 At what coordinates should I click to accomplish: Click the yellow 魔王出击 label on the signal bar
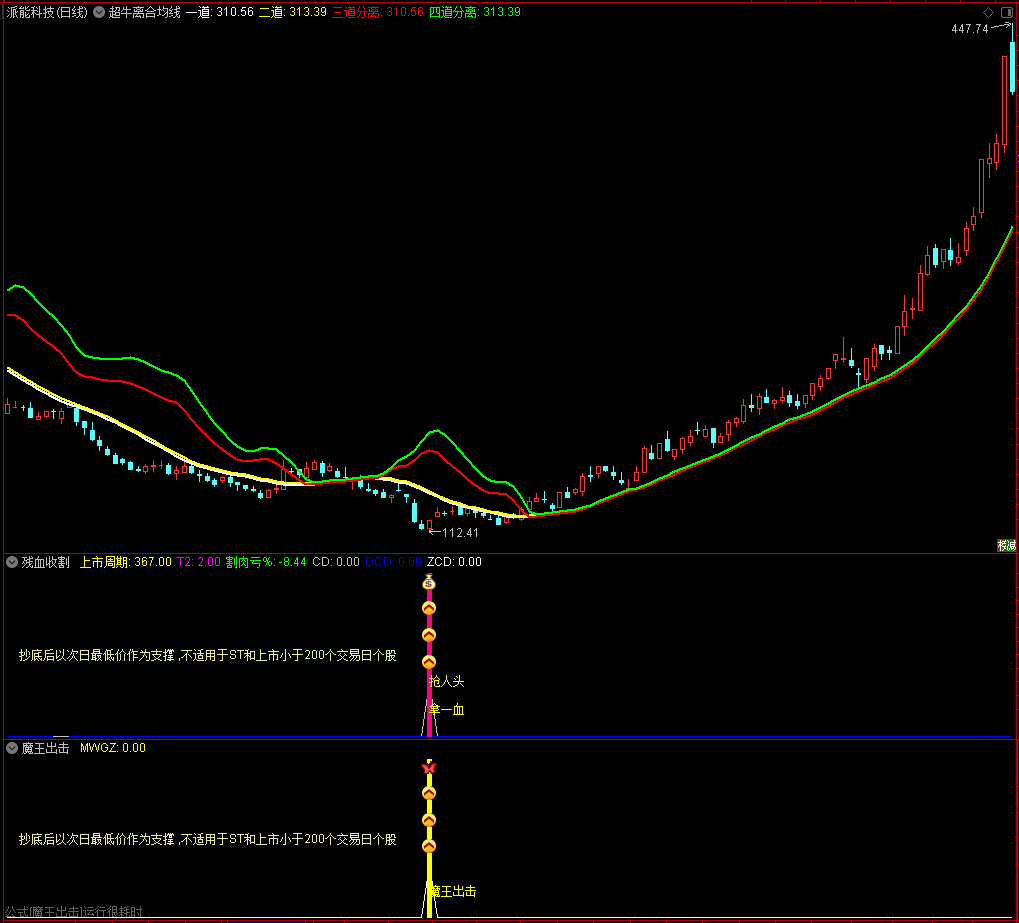coord(453,892)
